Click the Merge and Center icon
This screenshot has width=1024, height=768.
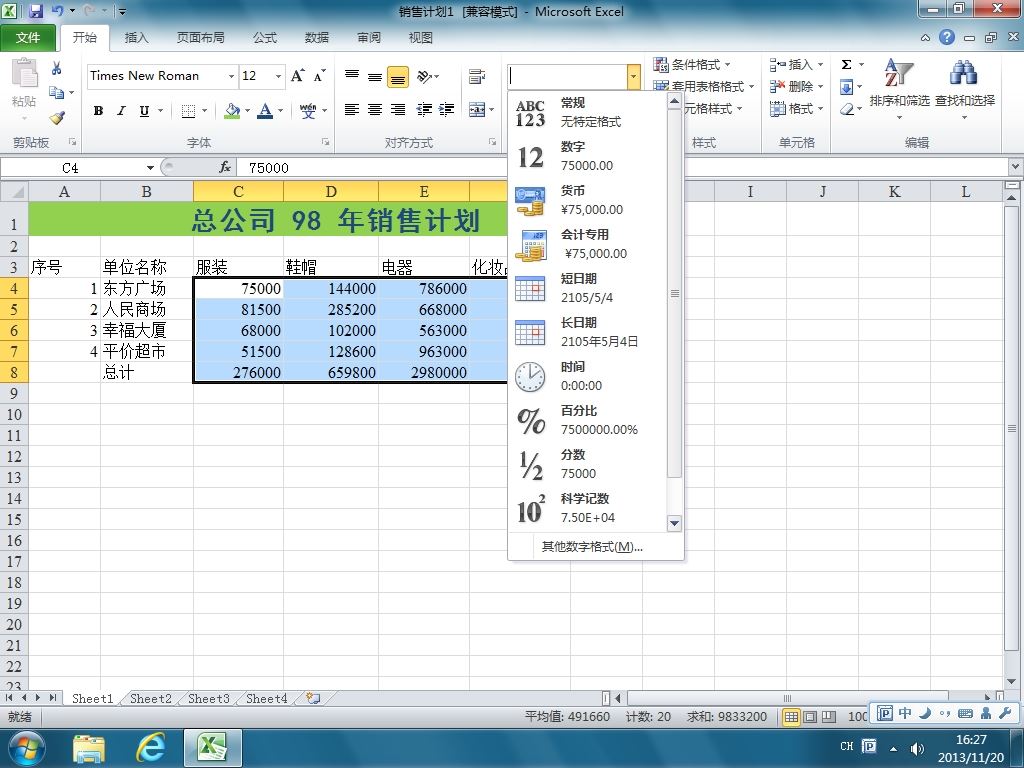[477, 110]
